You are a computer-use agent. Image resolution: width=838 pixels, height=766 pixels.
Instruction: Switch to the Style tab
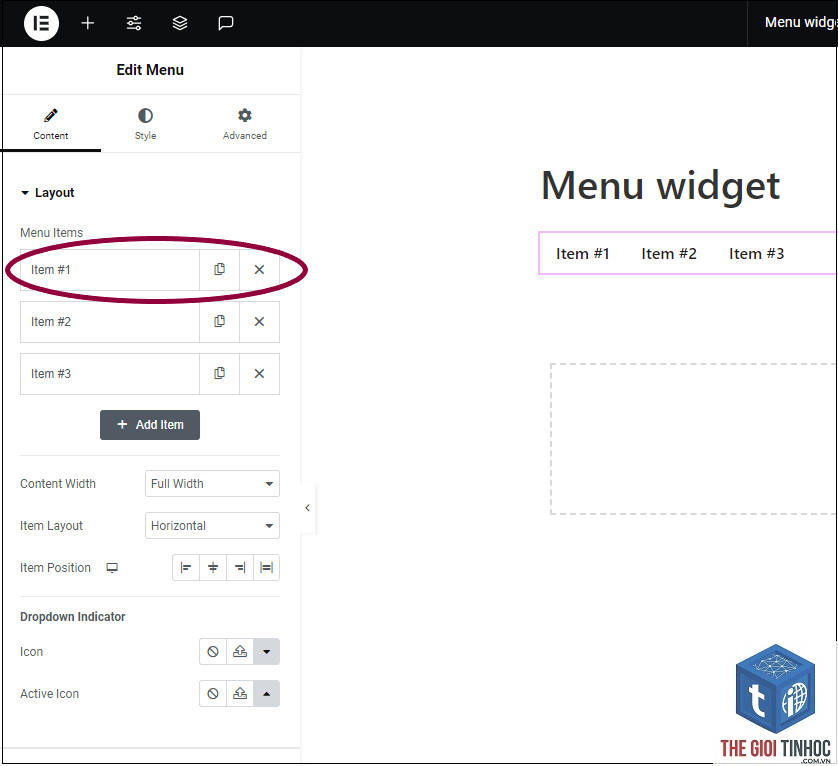point(145,124)
